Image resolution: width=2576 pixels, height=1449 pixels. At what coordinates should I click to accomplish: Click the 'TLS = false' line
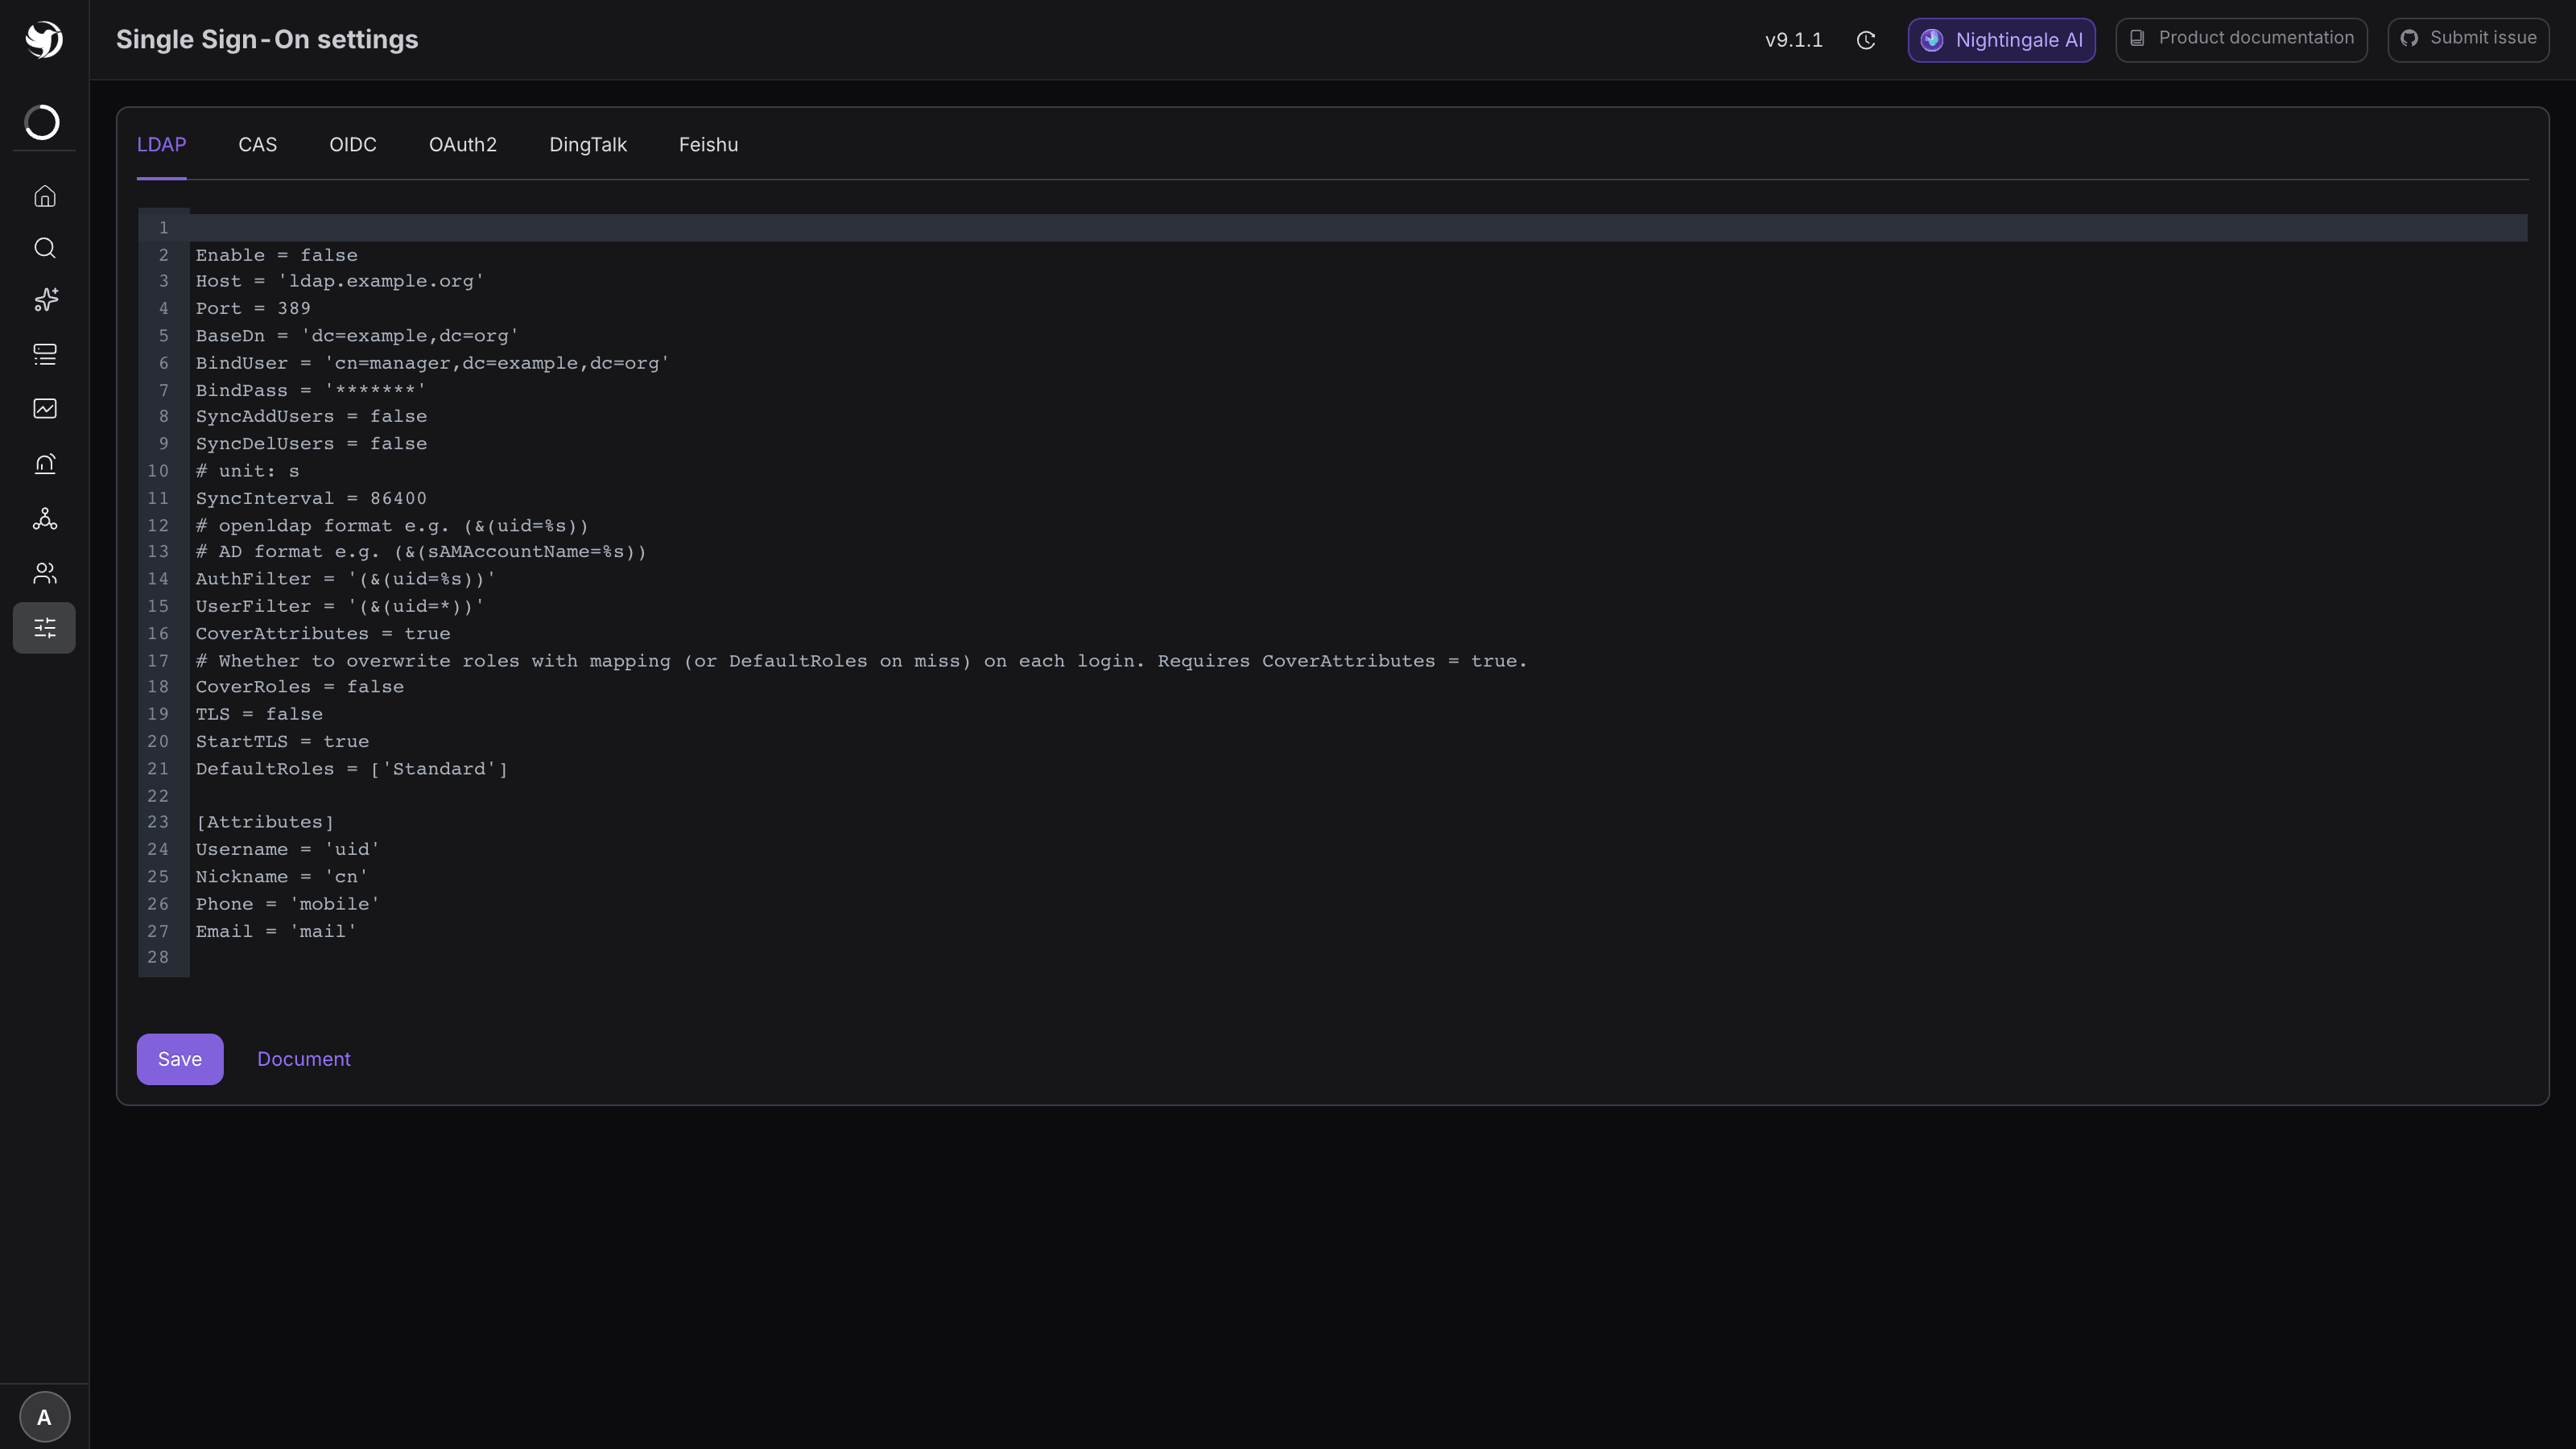260,714
